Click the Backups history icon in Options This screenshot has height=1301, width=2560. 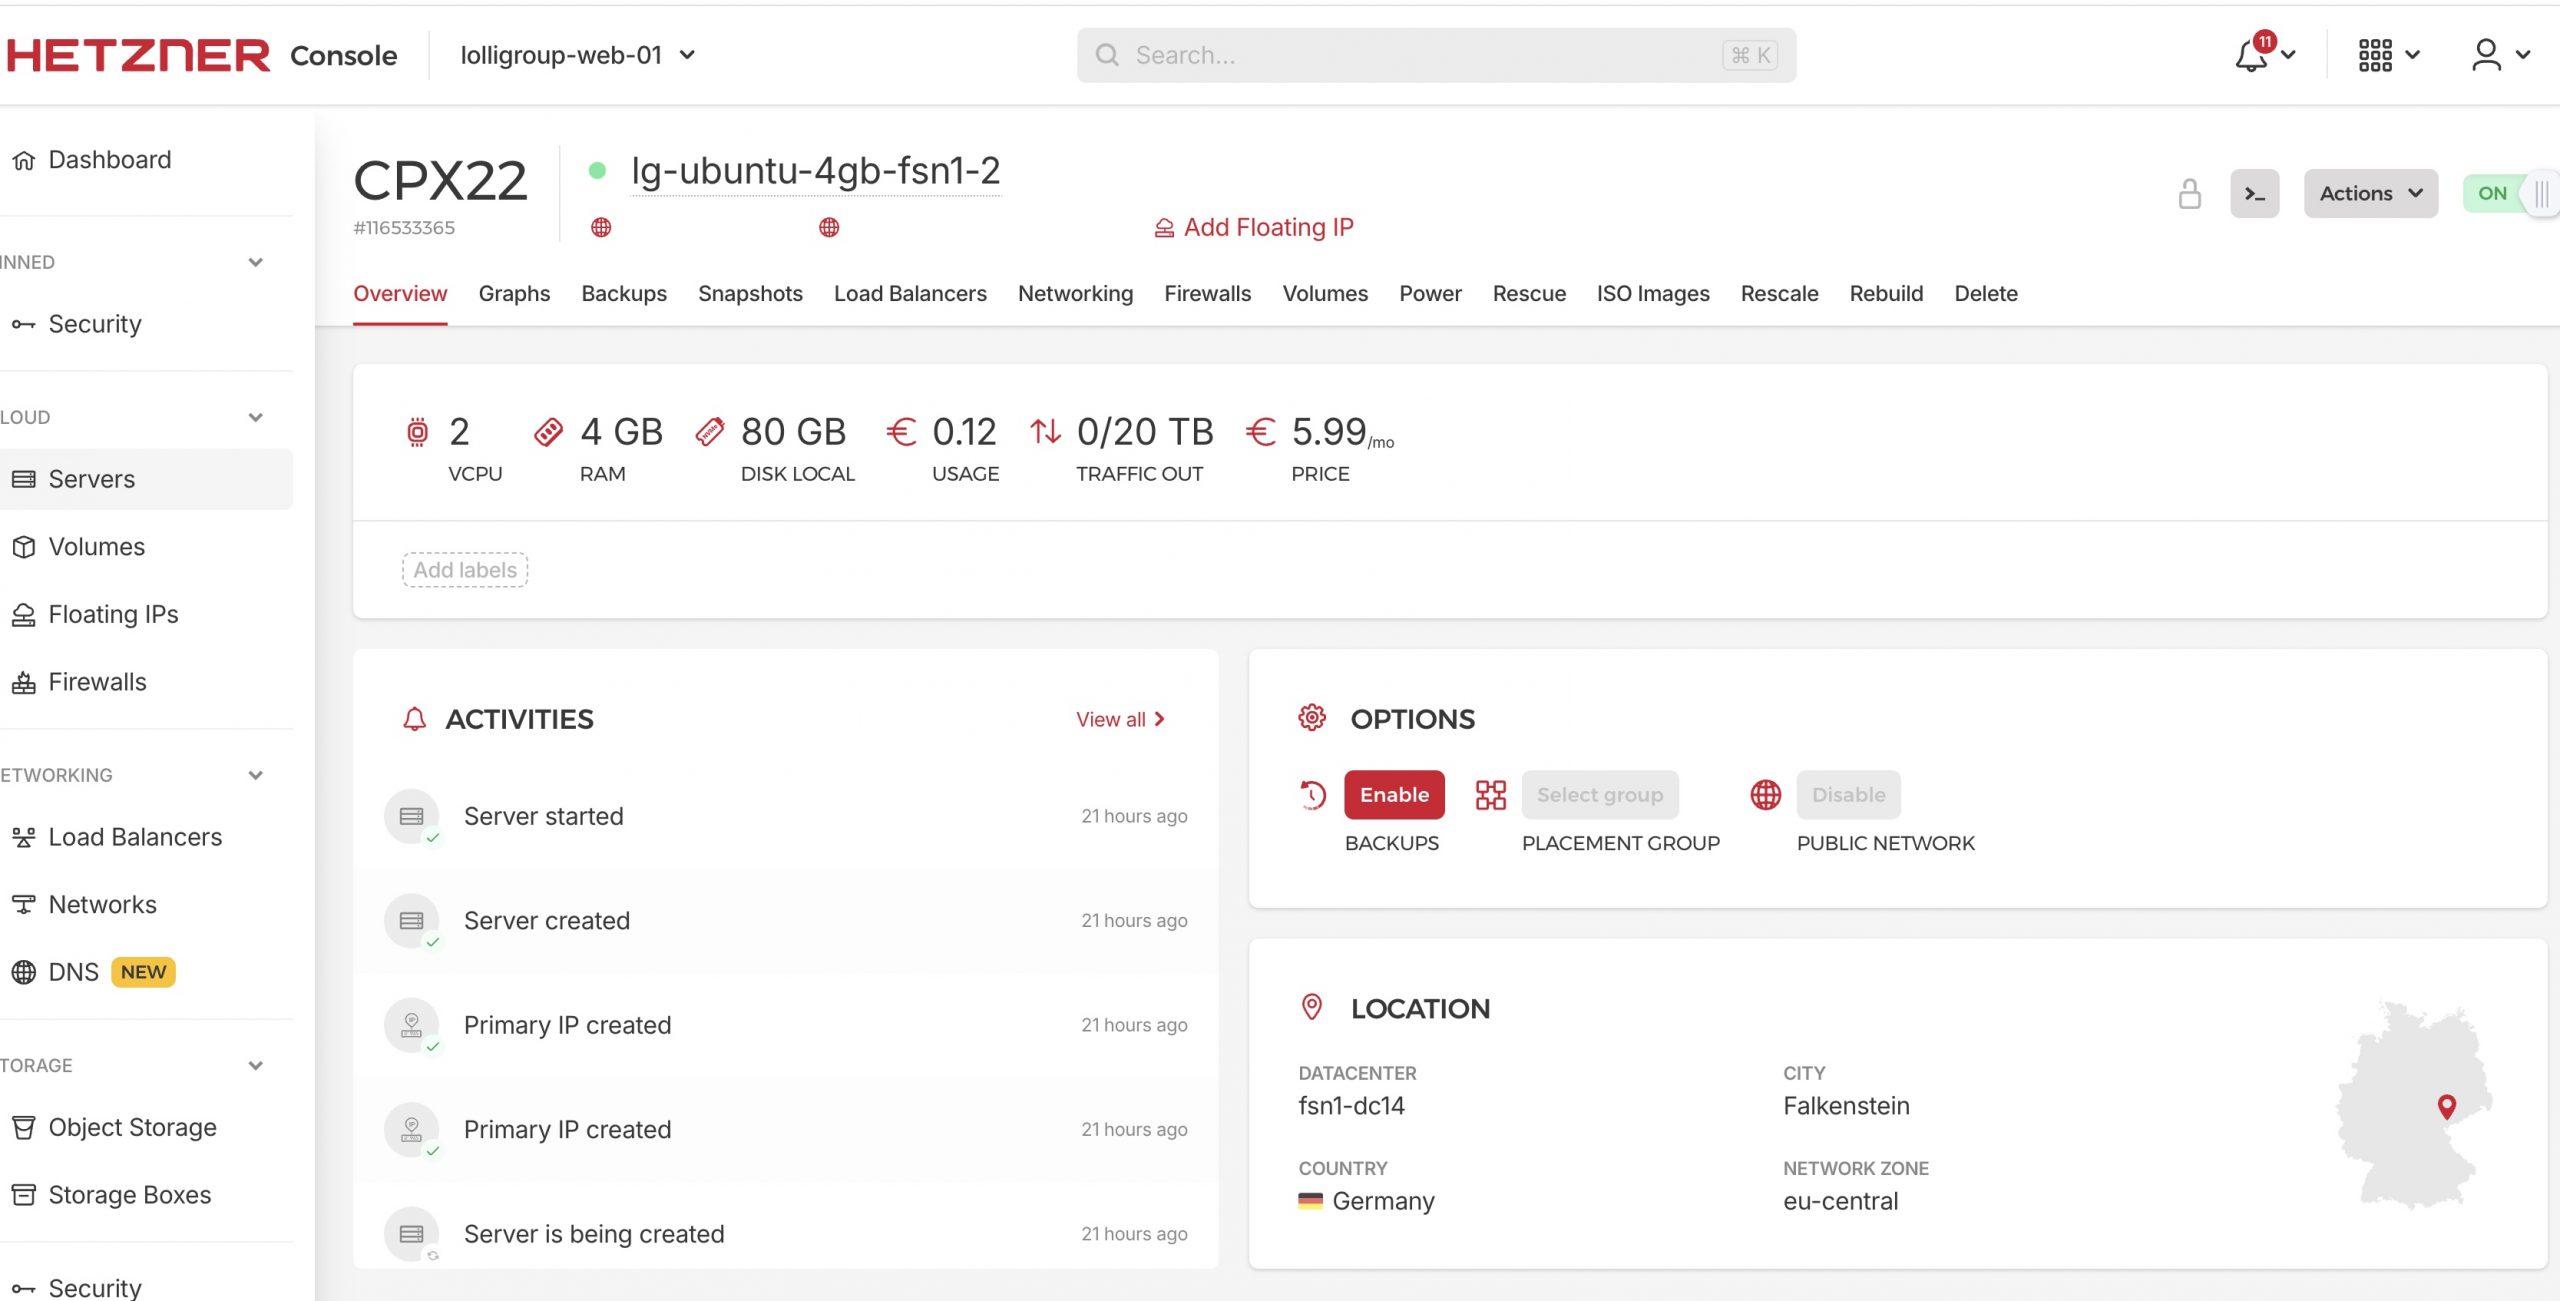pos(1312,795)
